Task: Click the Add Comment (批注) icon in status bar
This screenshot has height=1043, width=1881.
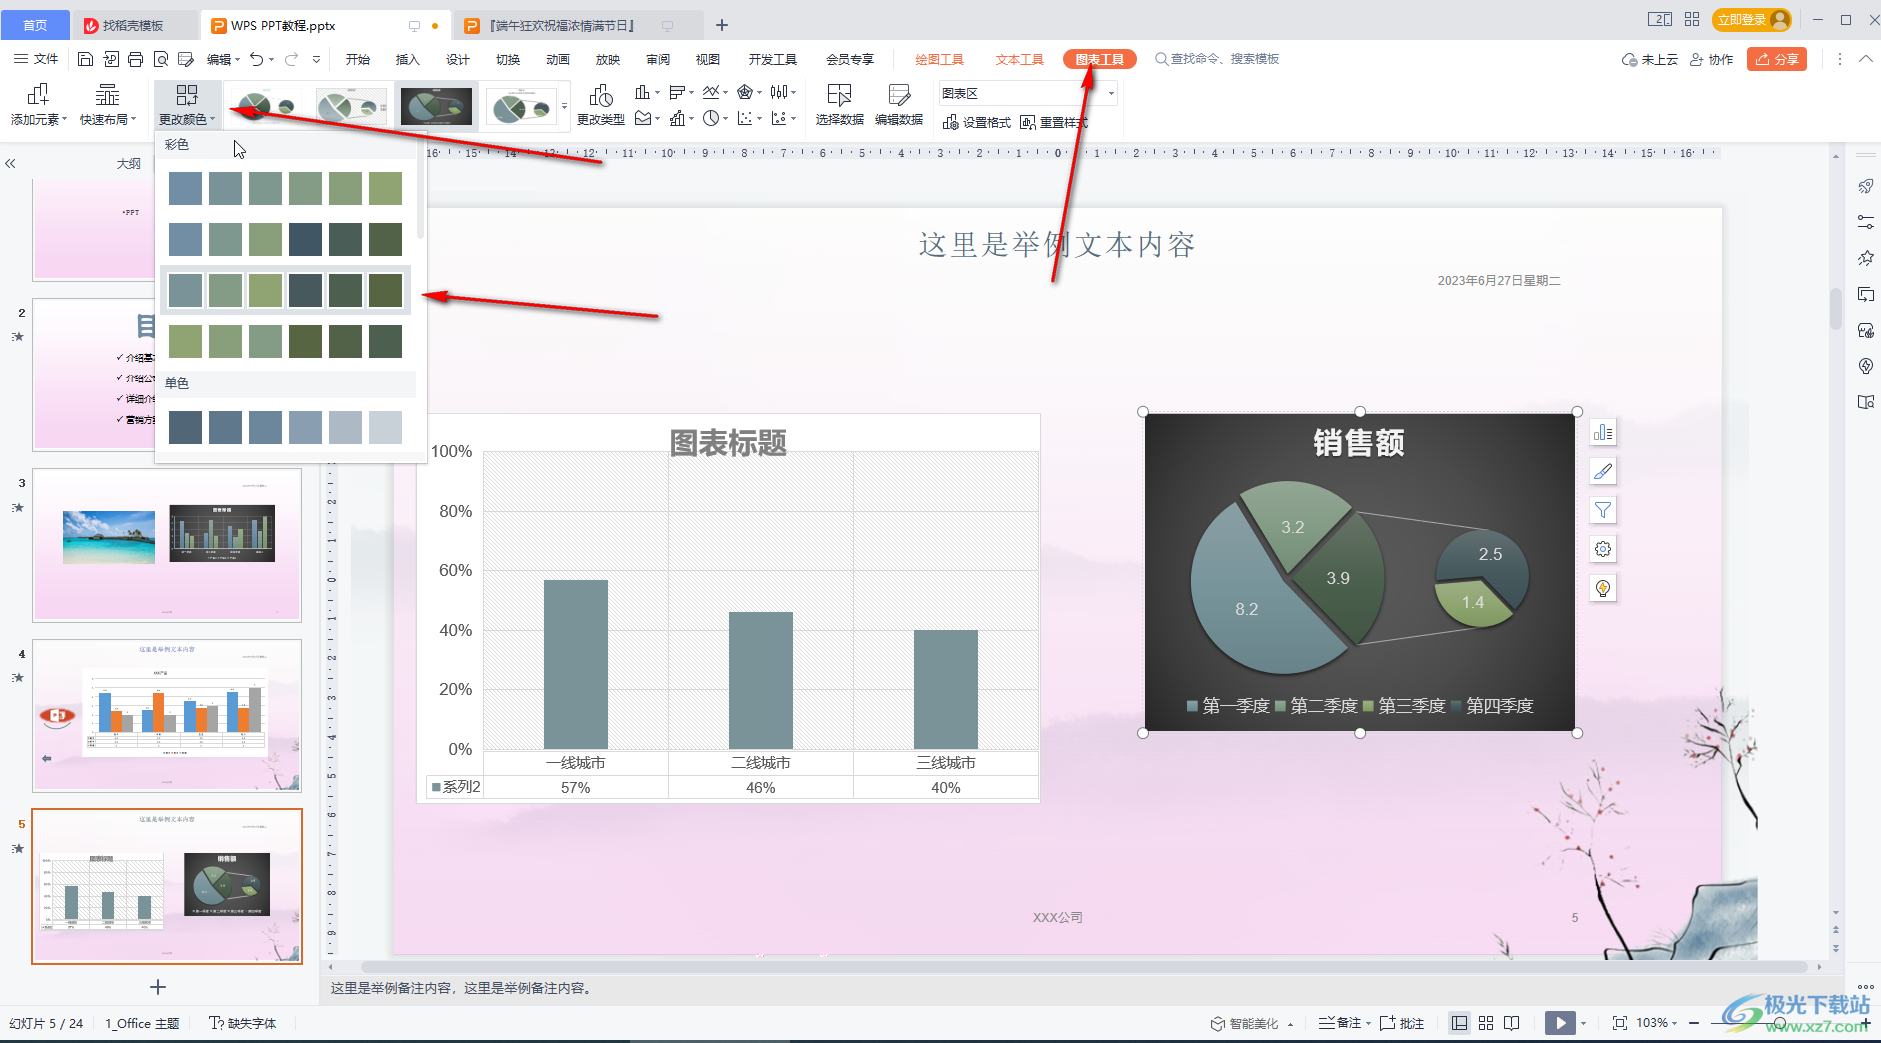Action: click(x=1402, y=1023)
